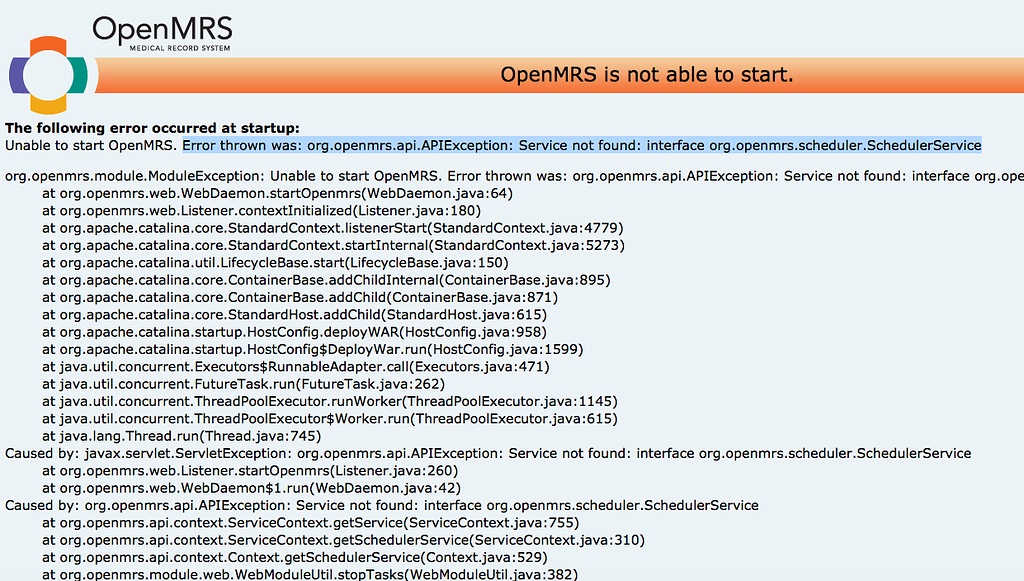This screenshot has height=581, width=1024.
Task: Click the java.lang.Thread.run line
Action: [182, 436]
